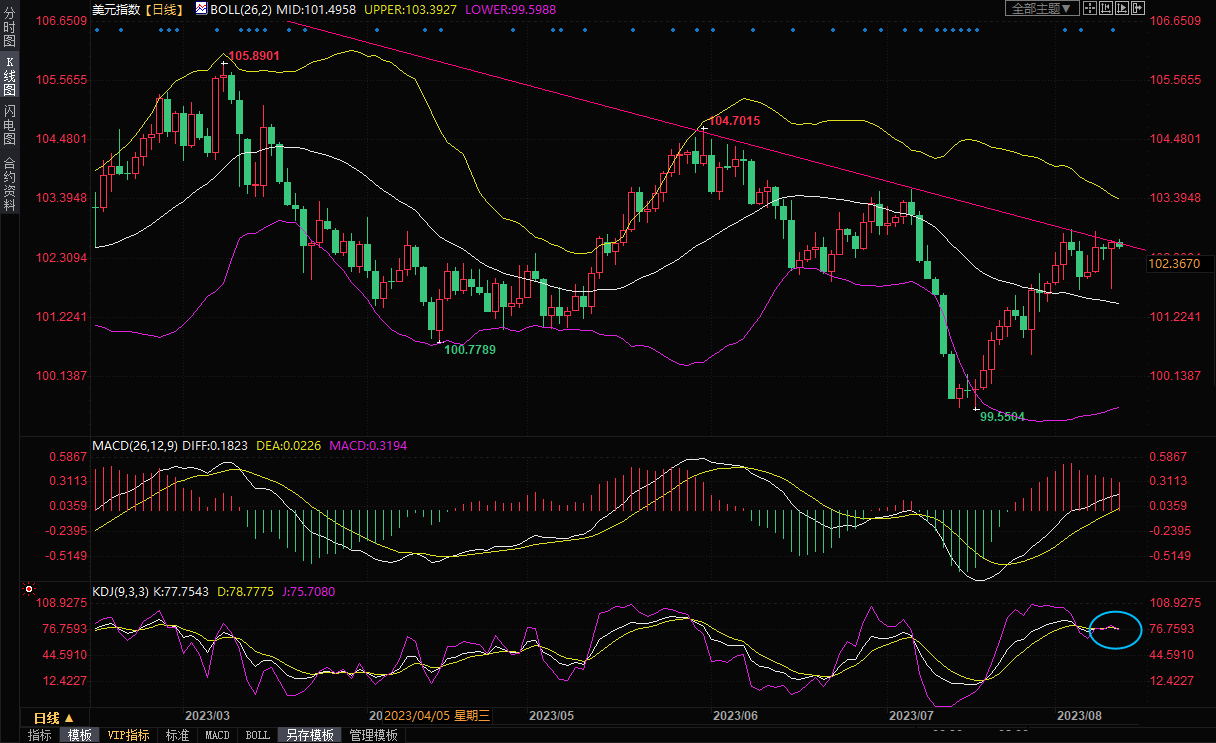Click the red KDJ settings icon

(29, 591)
